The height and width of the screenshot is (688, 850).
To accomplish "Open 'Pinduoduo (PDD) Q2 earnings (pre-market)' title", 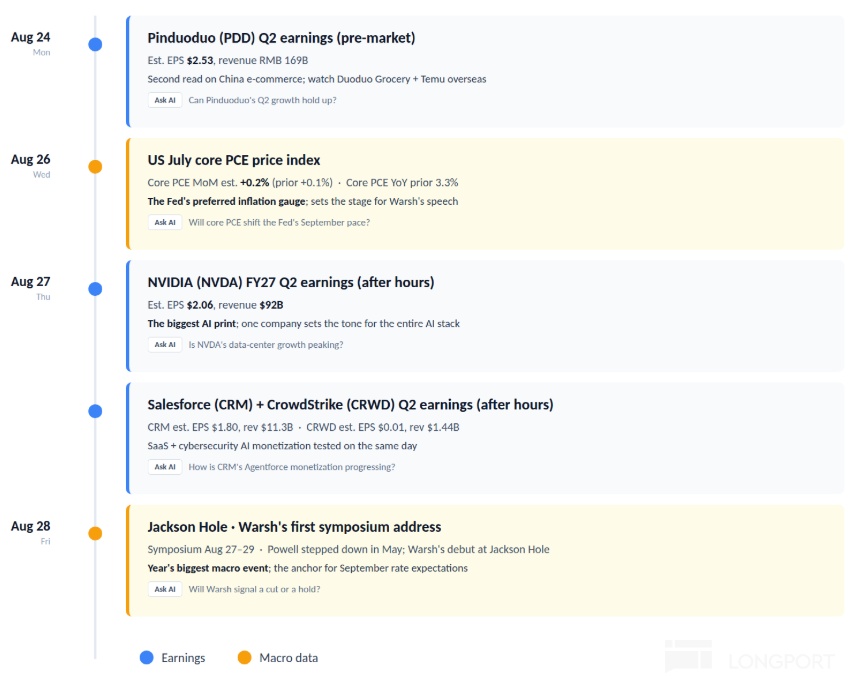I will [281, 38].
